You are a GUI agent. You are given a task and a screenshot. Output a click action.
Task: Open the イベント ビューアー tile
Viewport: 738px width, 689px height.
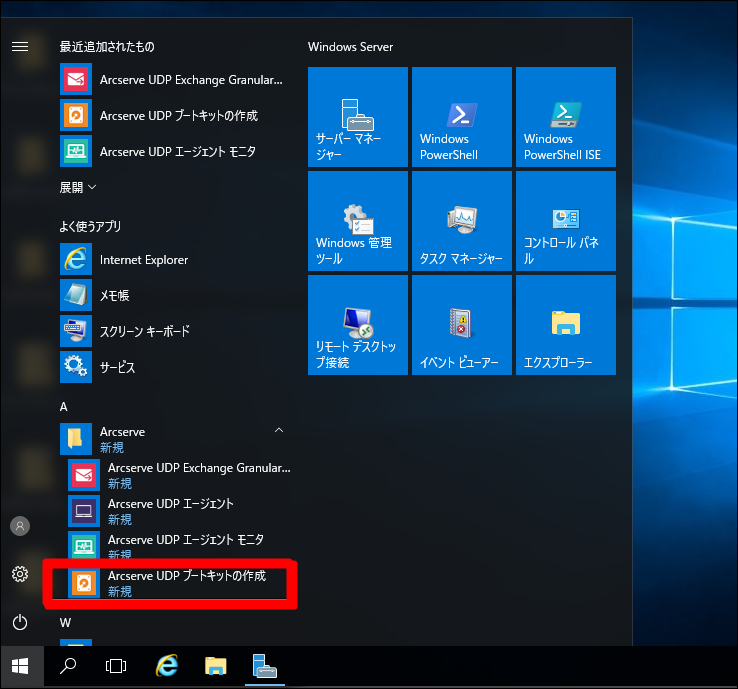(462, 325)
